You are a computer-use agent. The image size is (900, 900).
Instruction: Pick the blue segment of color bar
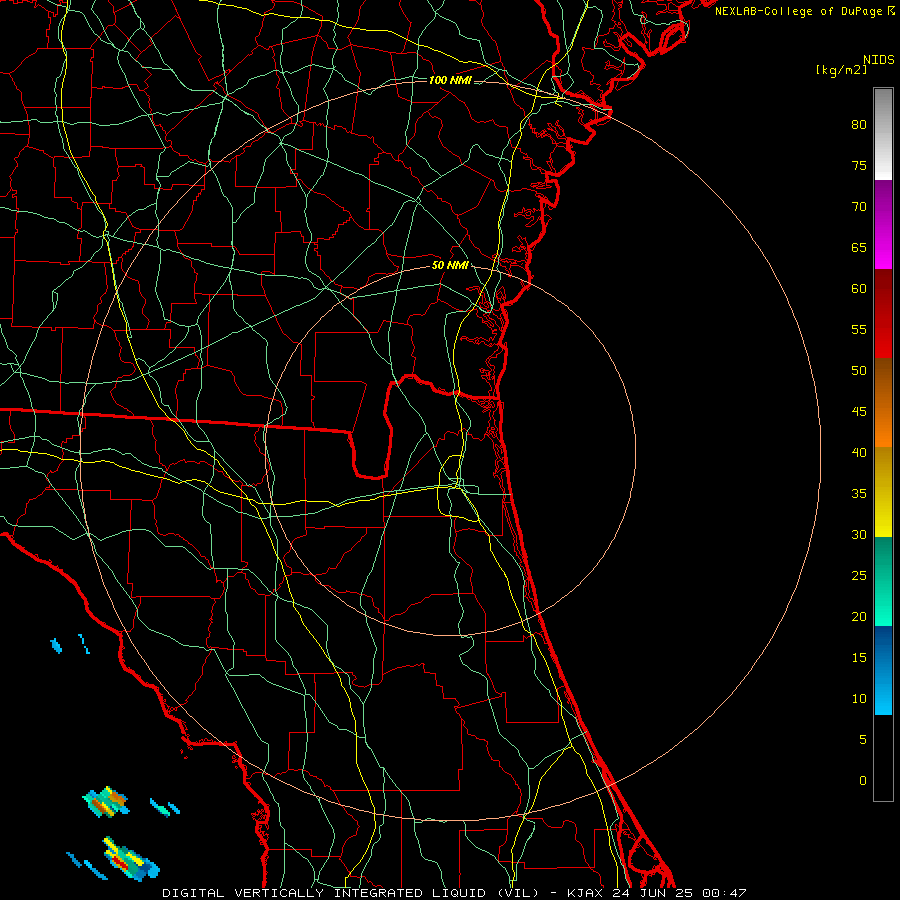(x=883, y=670)
